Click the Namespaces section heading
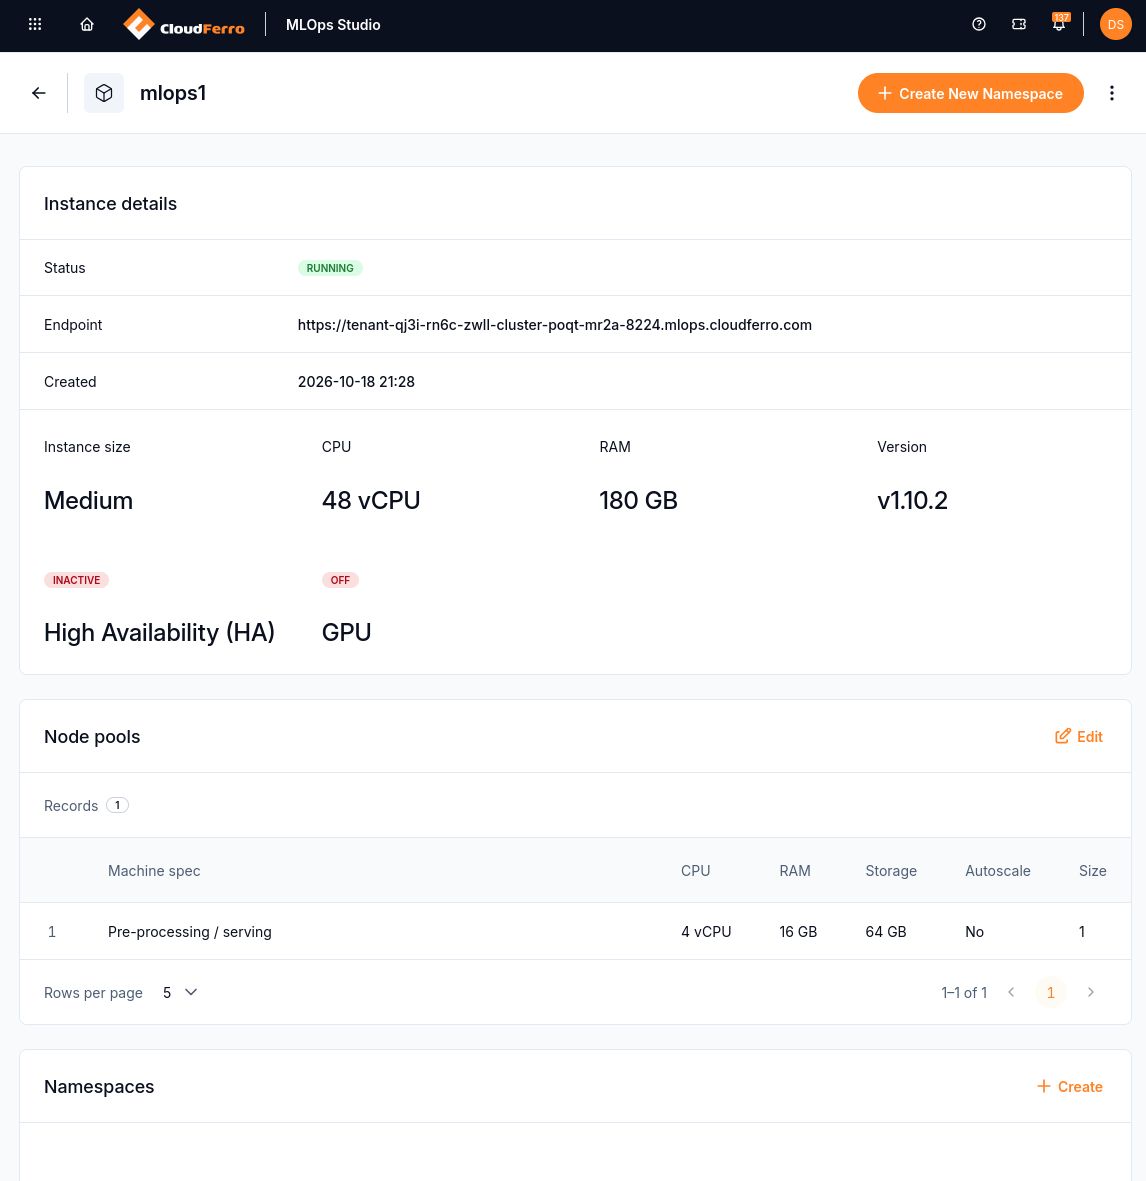Viewport: 1146px width, 1181px height. [x=99, y=1087]
